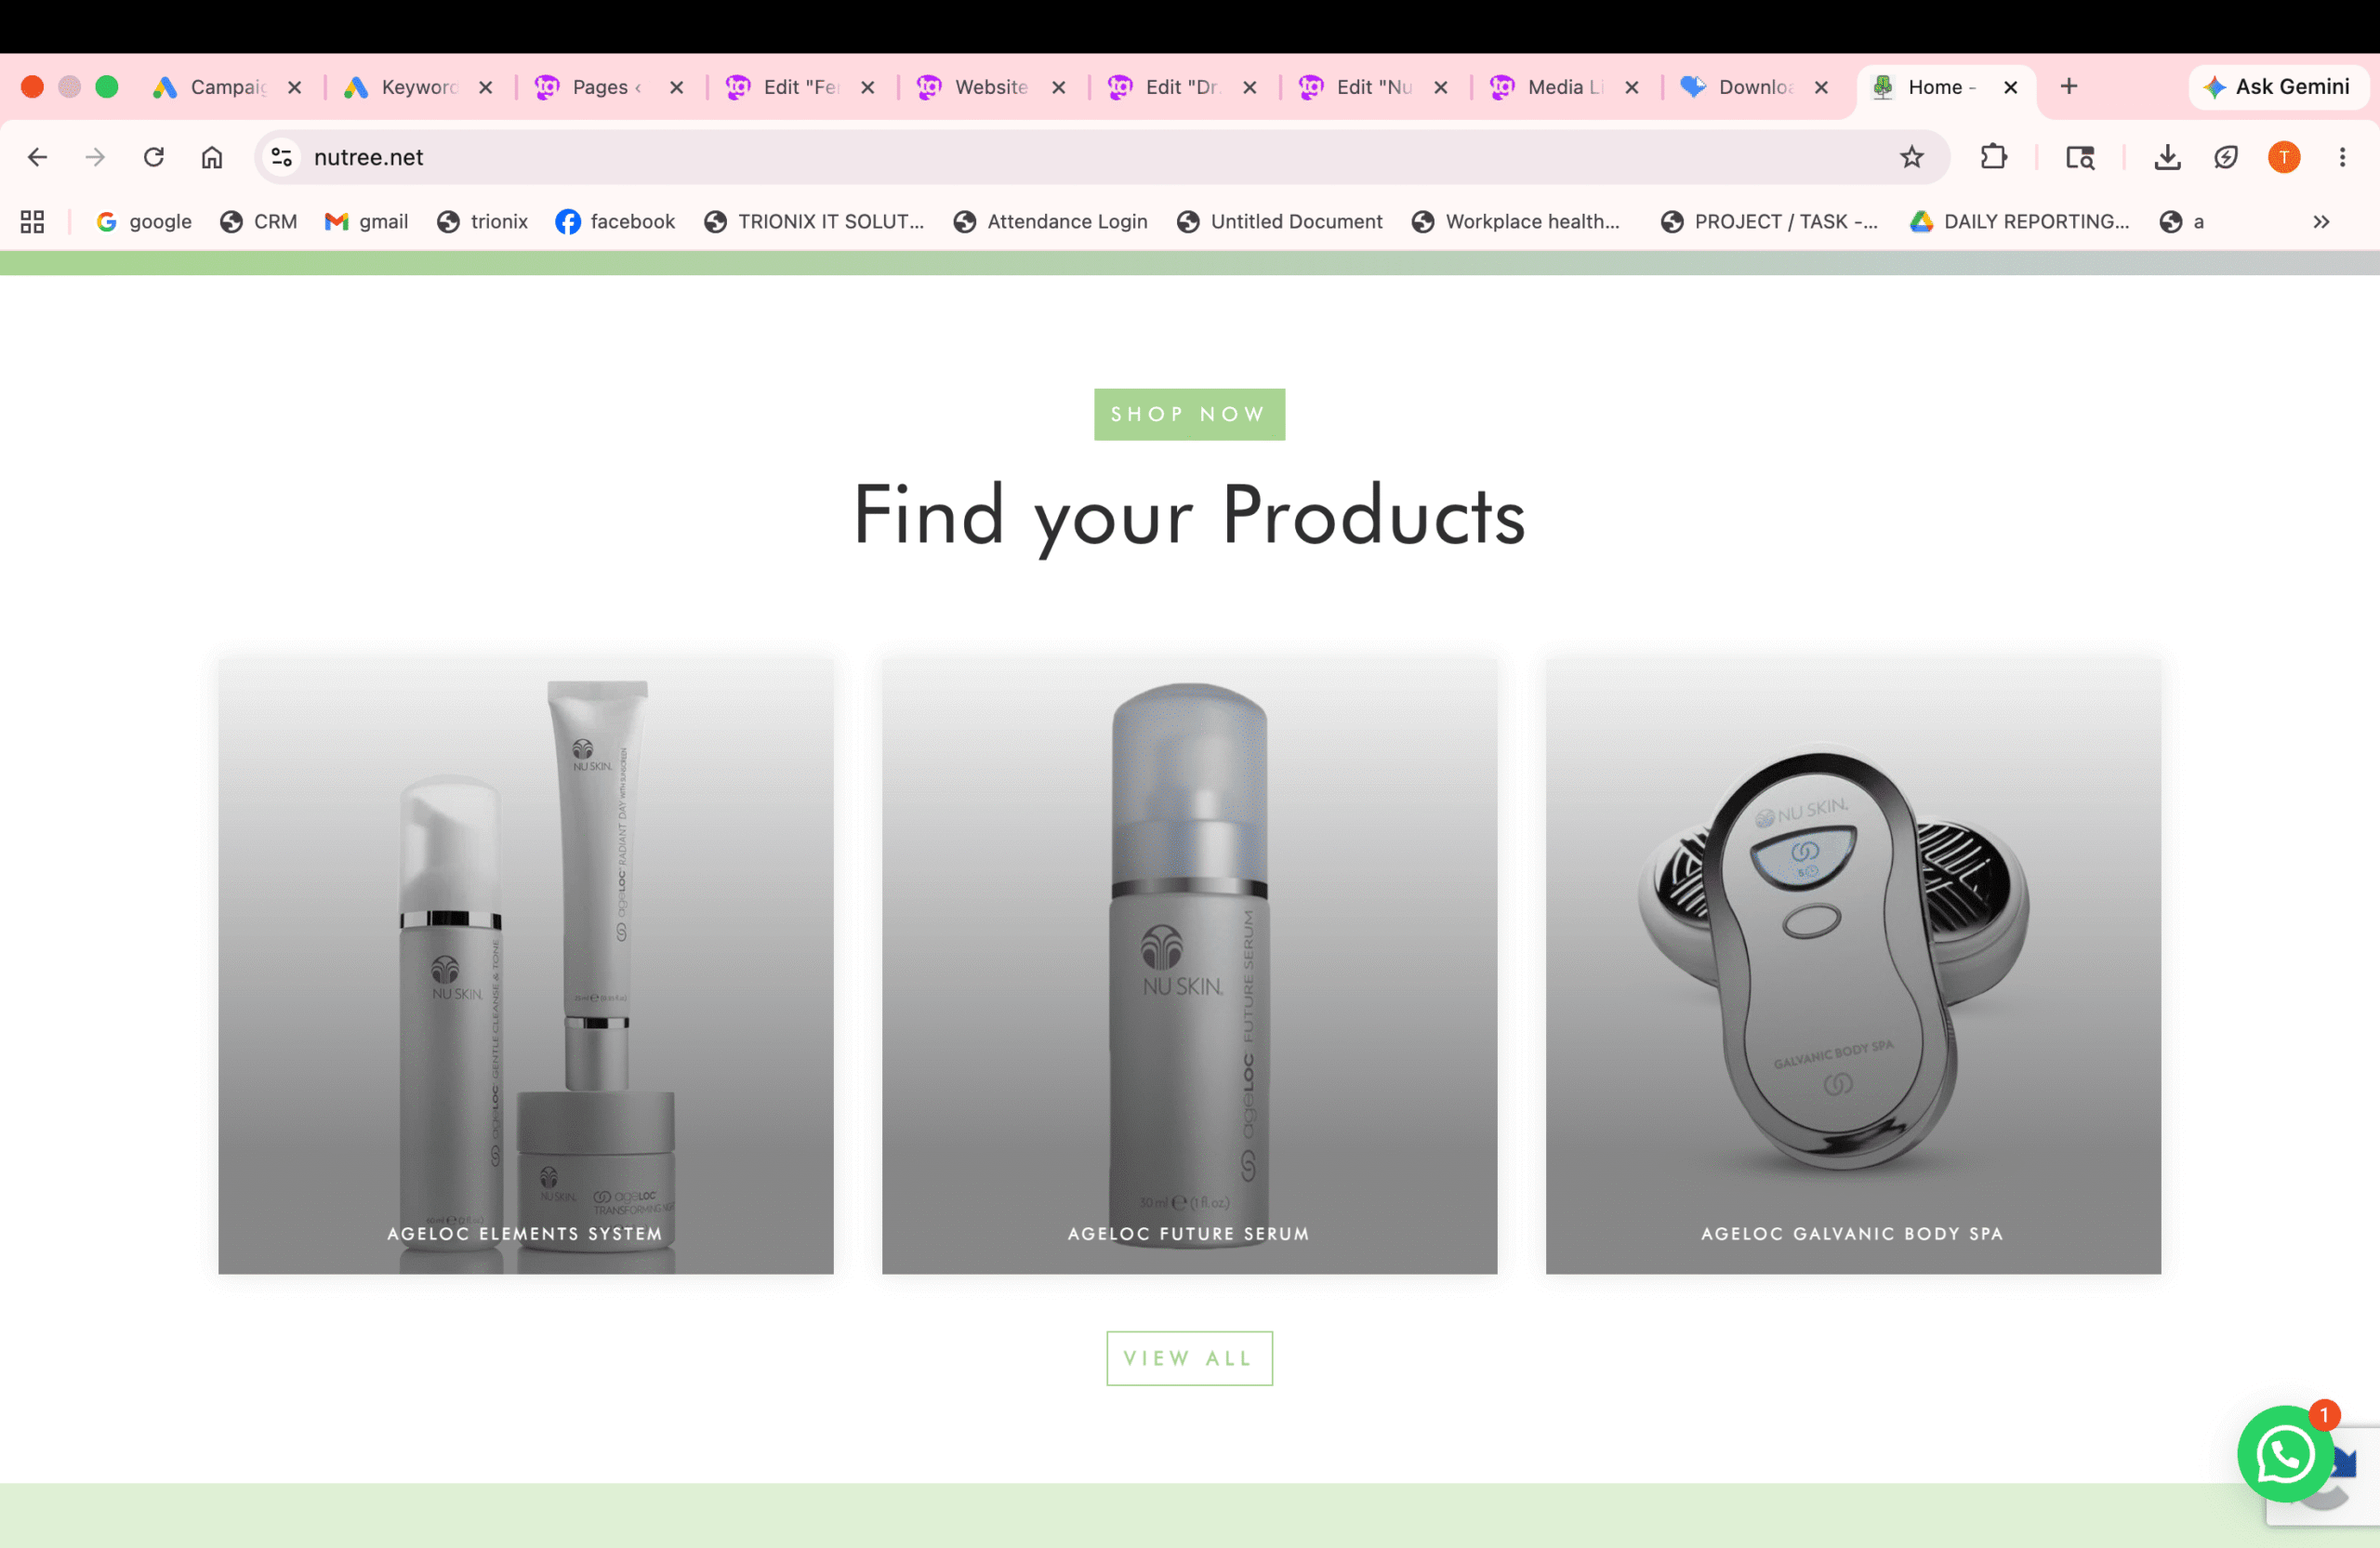Open the extensions puzzle icon
The image size is (2380, 1548).
tap(1994, 157)
